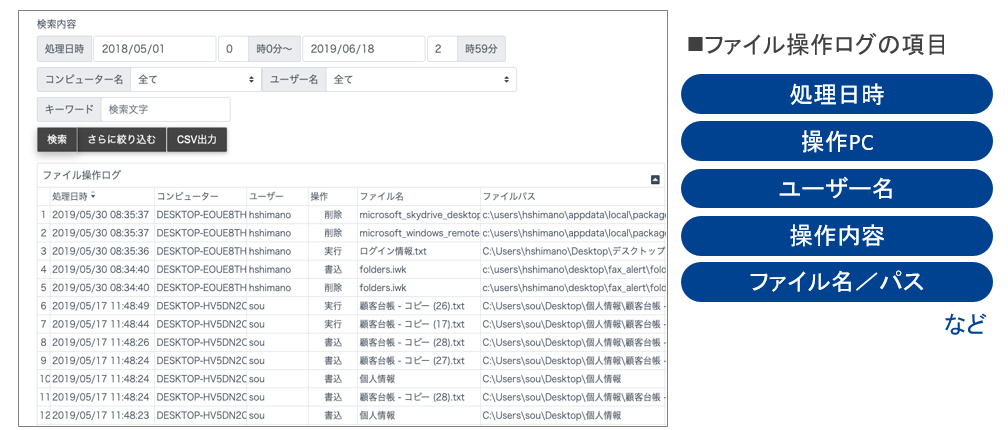Click the 2019/05/30 08:35:36 timestamp cell
Screen dimensions: 1008x430
tap(102, 251)
